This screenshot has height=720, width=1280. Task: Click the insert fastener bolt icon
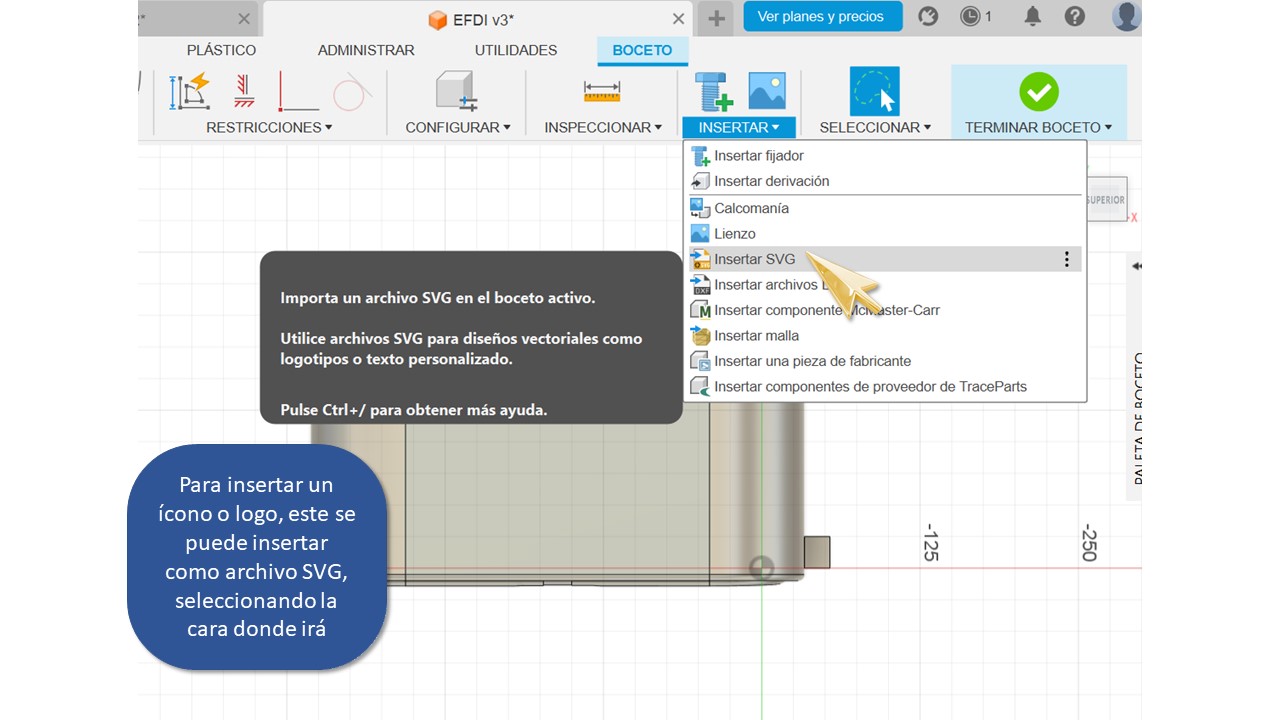point(715,92)
